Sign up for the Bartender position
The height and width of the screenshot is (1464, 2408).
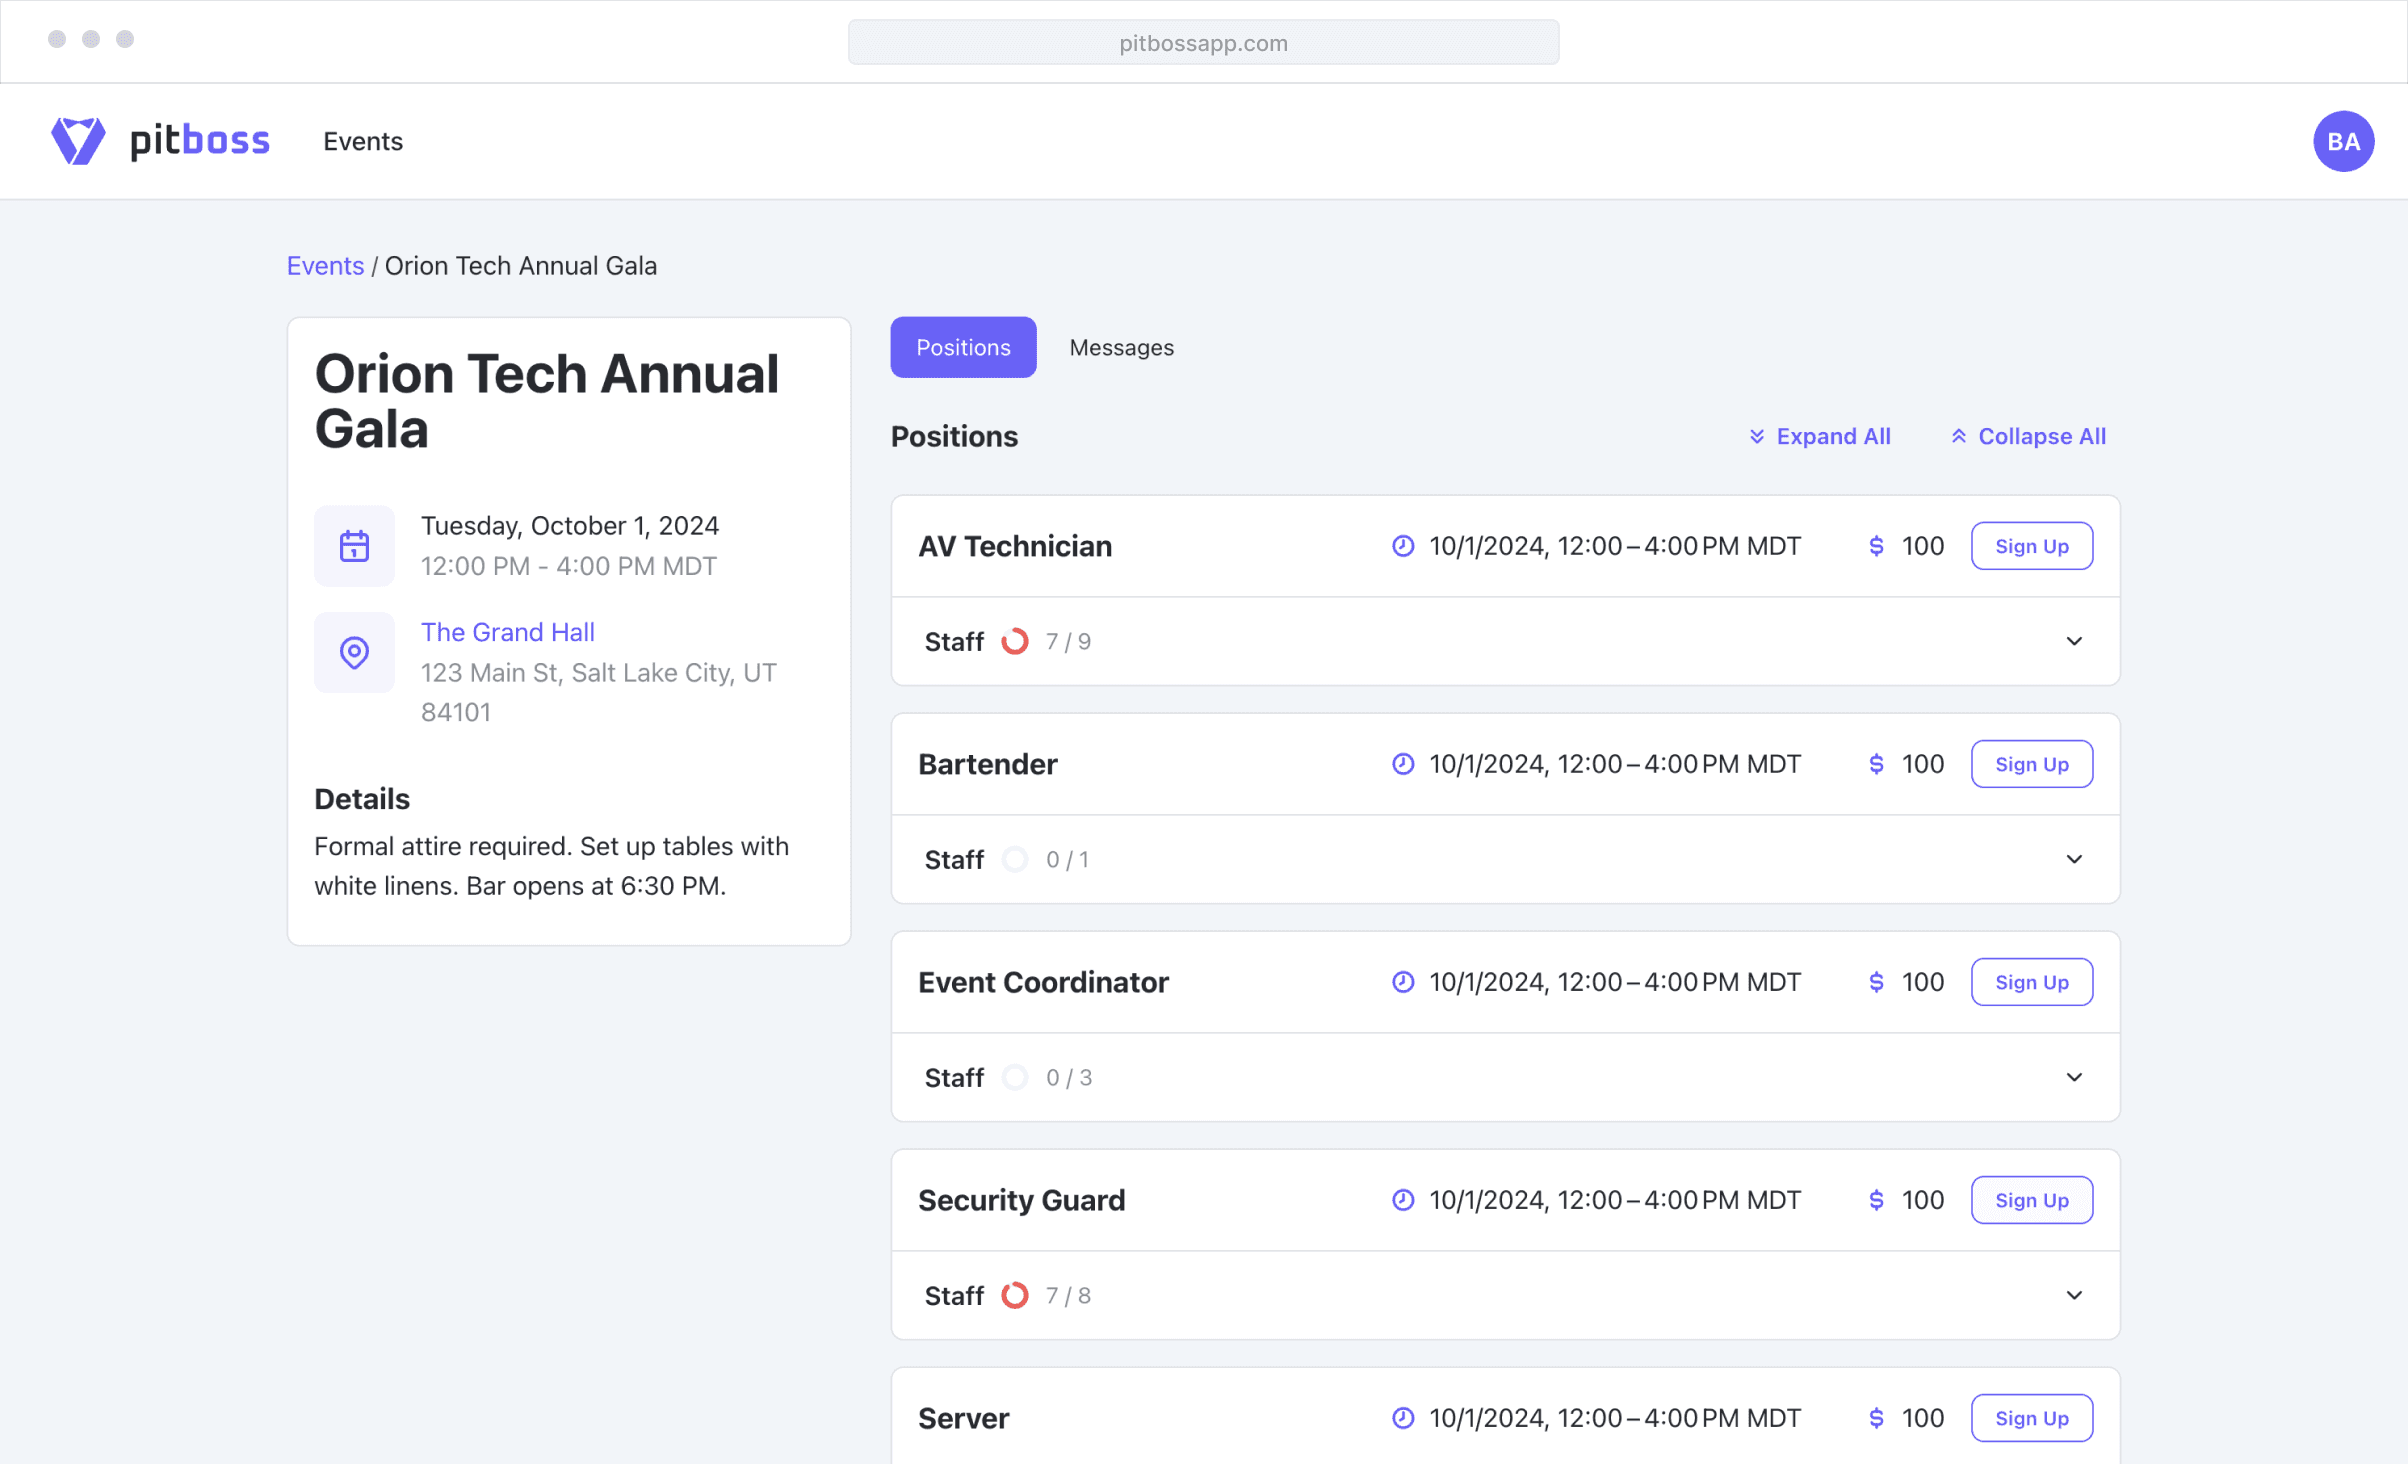[x=2031, y=764]
